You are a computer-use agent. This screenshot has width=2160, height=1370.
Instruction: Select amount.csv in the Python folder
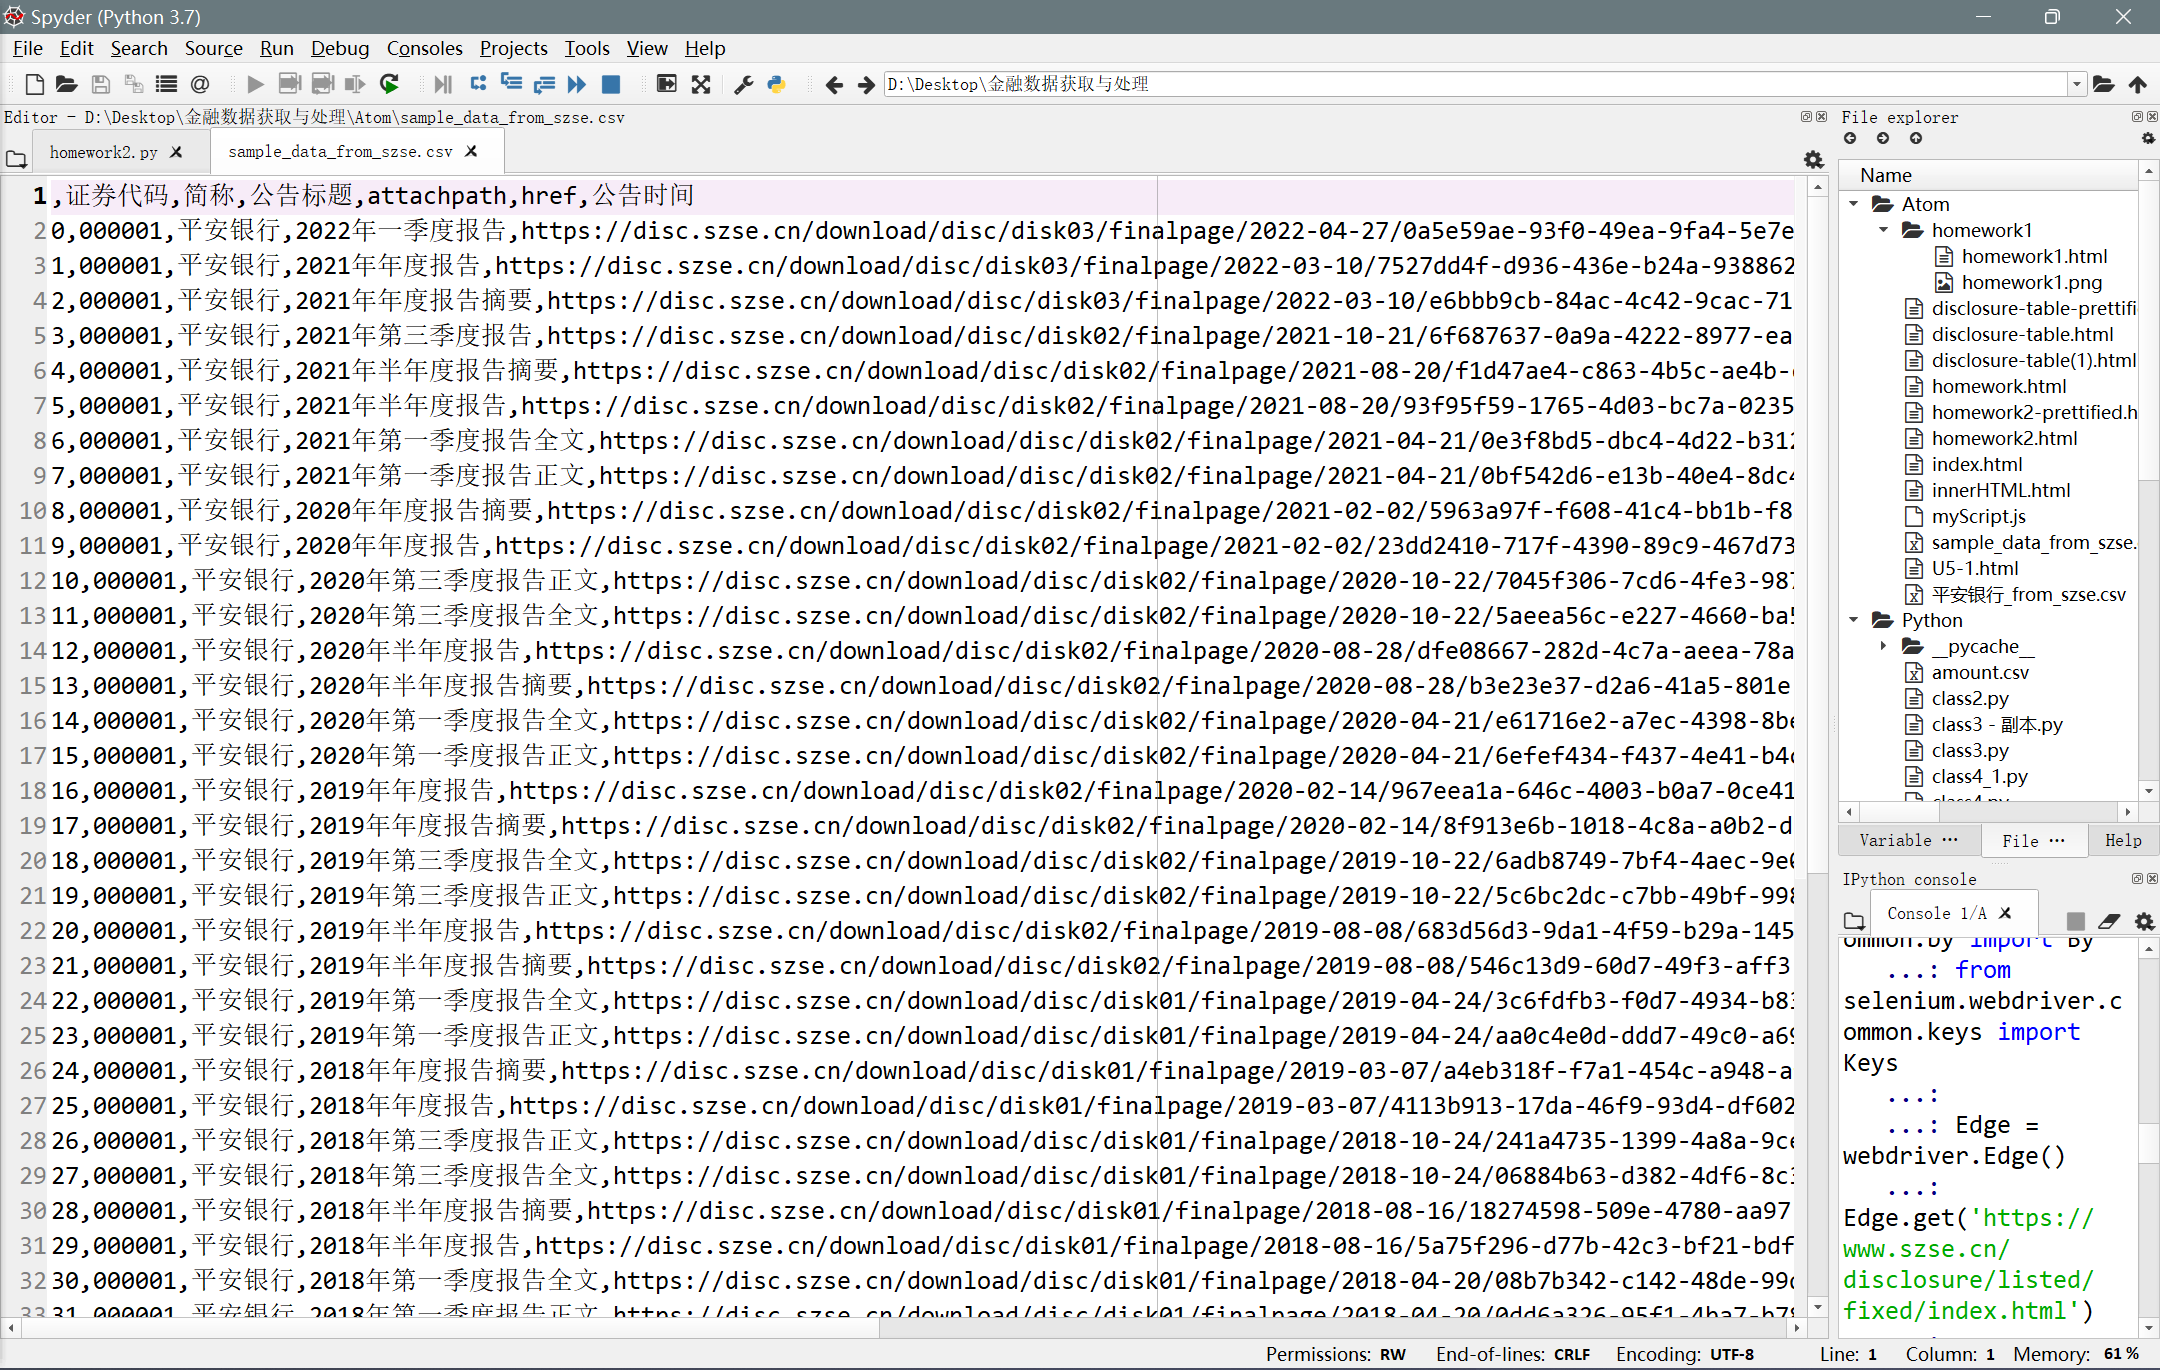pos(1980,672)
